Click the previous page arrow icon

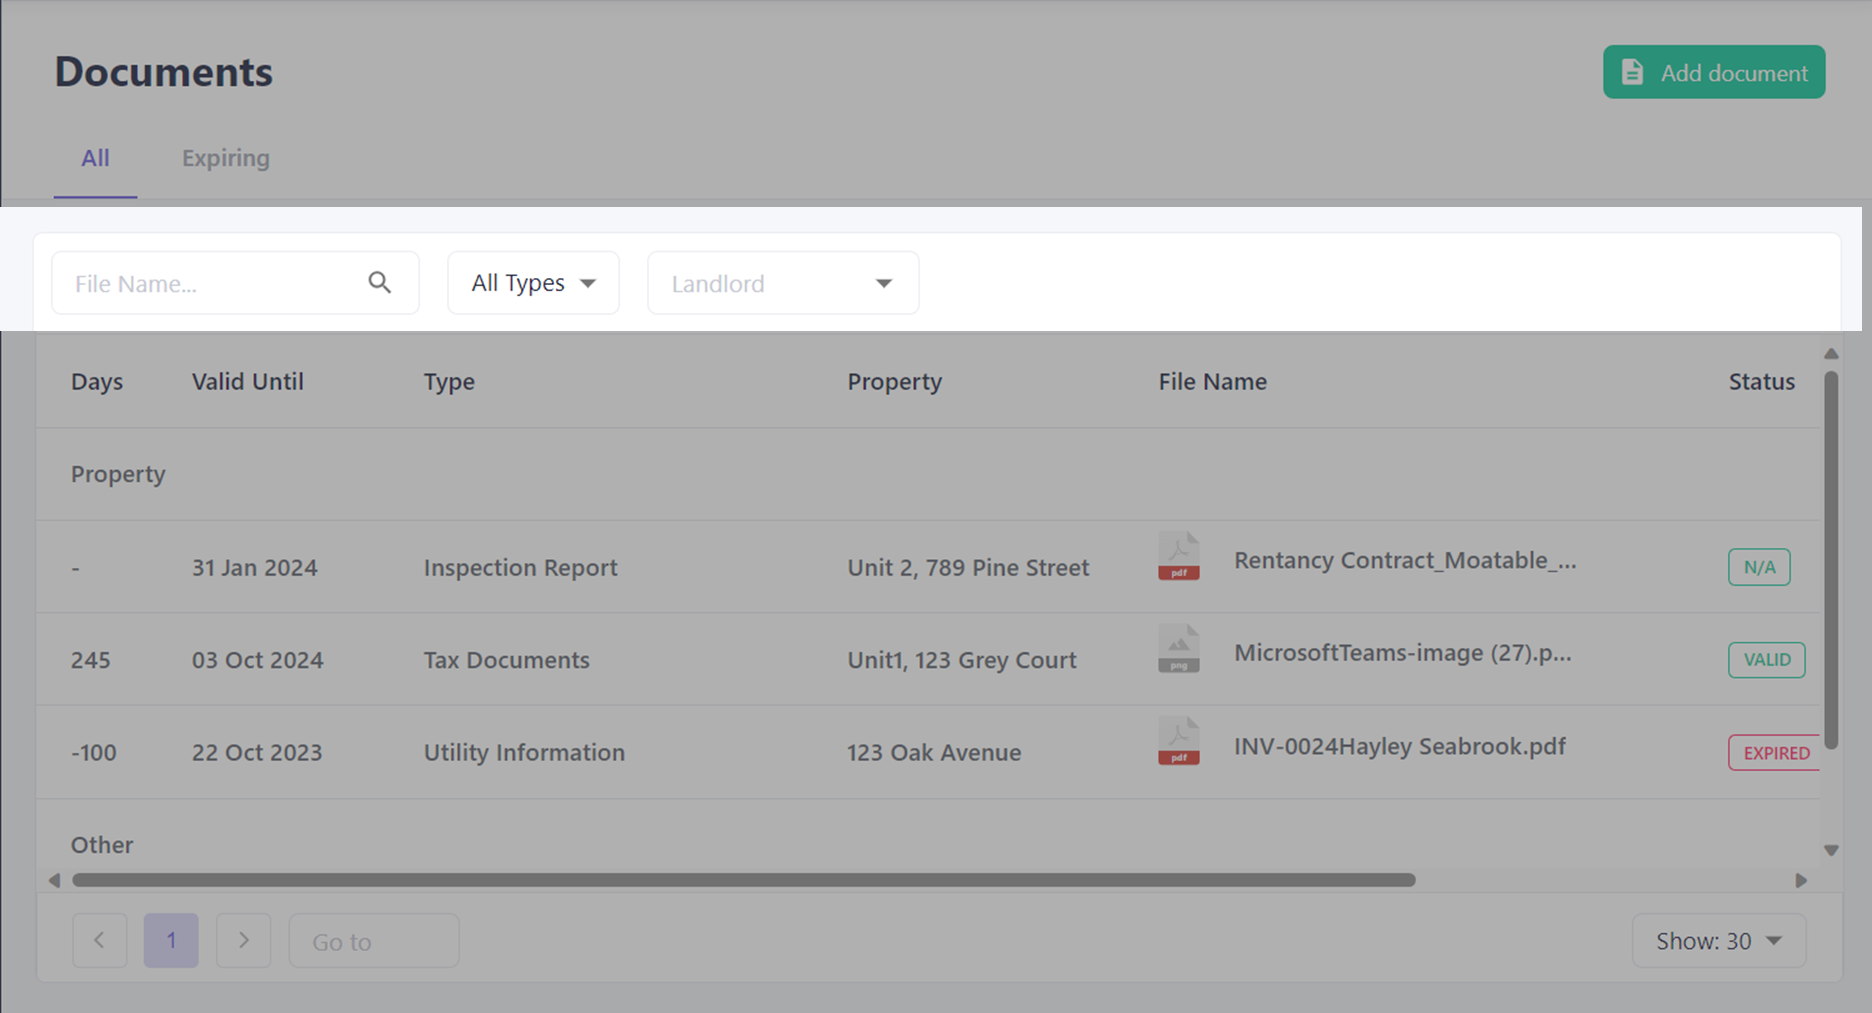(99, 940)
